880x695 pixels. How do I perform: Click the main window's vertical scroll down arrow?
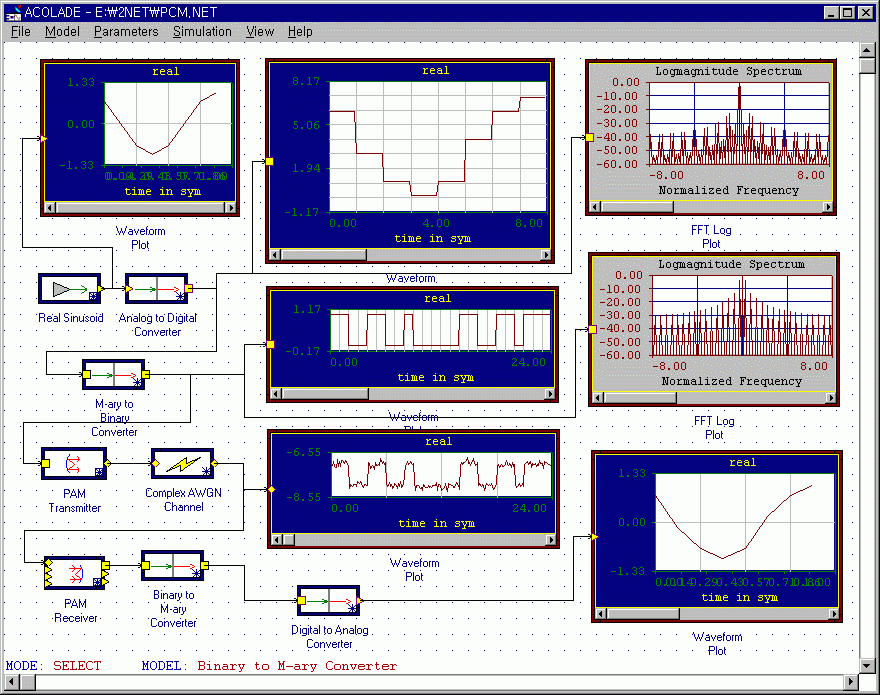(867, 666)
